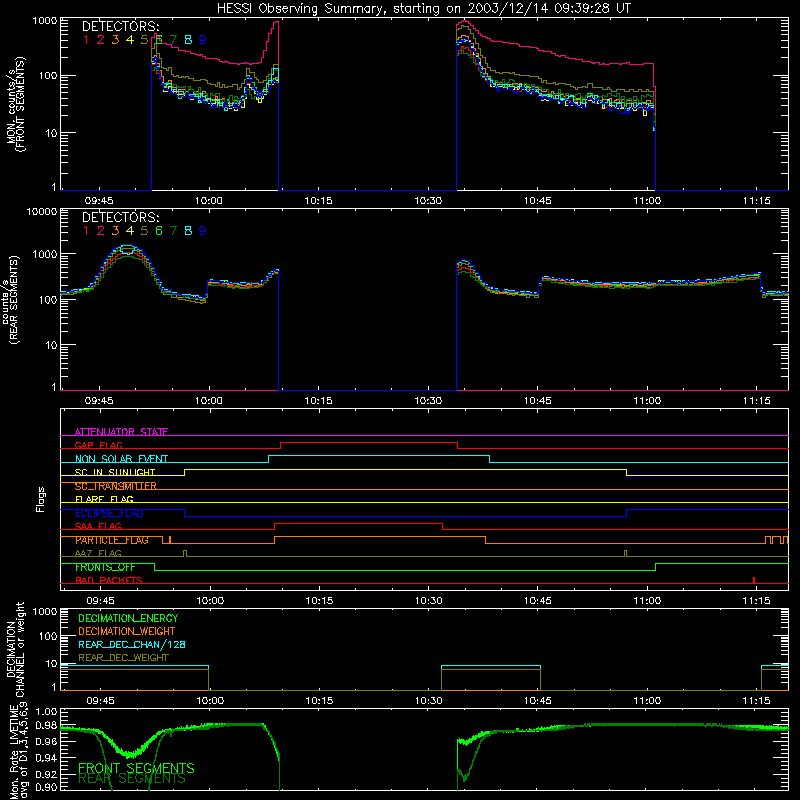Viewport: 800px width, 800px height.
Task: Click the 11:00 tick in front segments panel
Action: pos(647,201)
